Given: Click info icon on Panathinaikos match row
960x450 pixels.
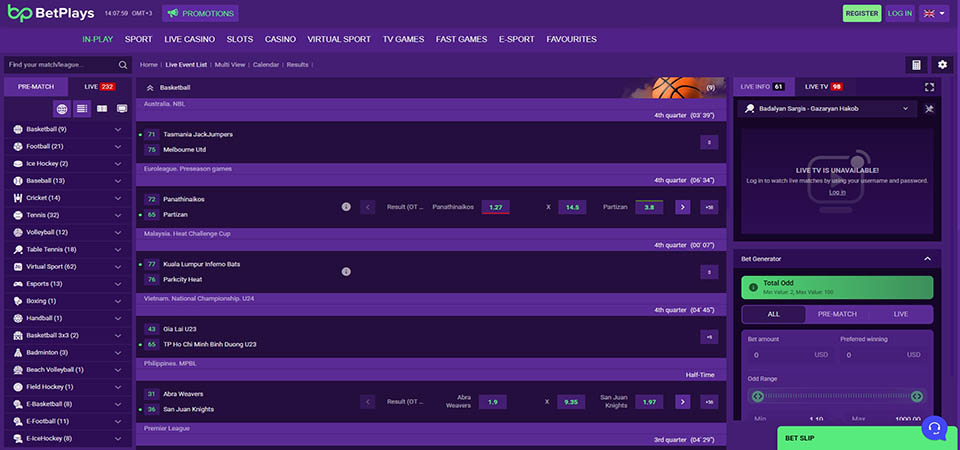Looking at the screenshot, I should pos(346,207).
